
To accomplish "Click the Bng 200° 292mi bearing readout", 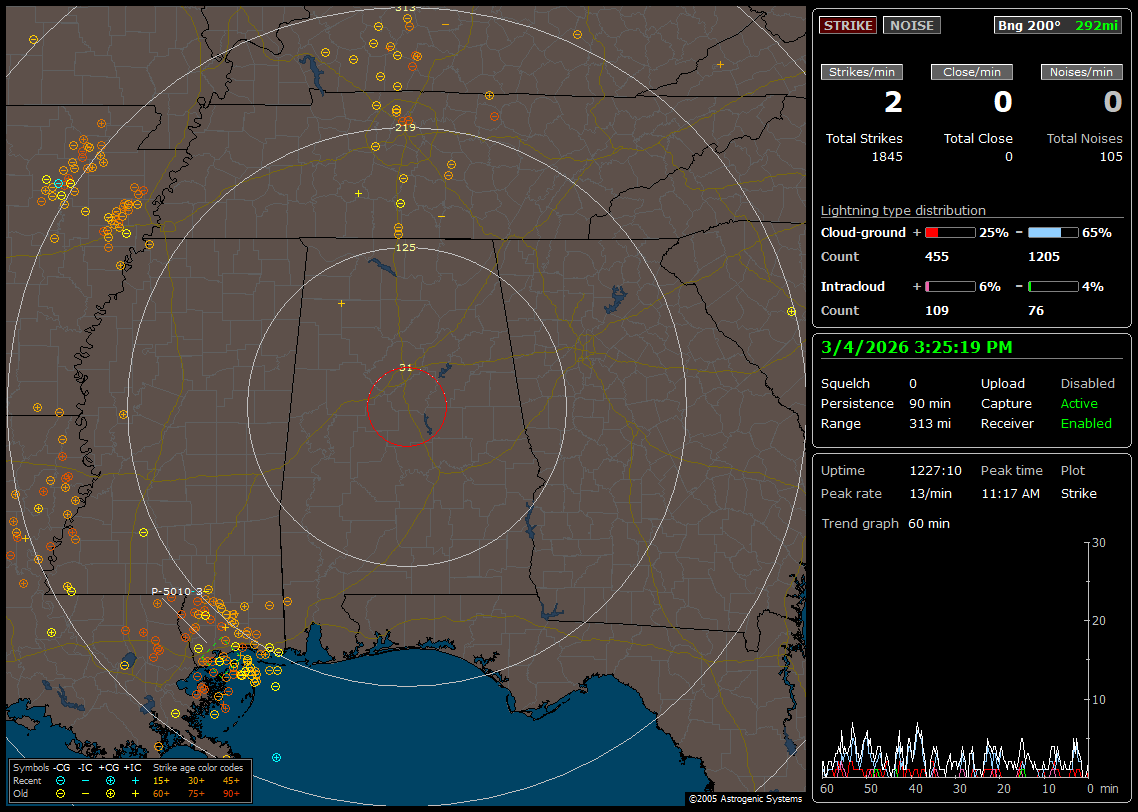I will (1057, 25).
